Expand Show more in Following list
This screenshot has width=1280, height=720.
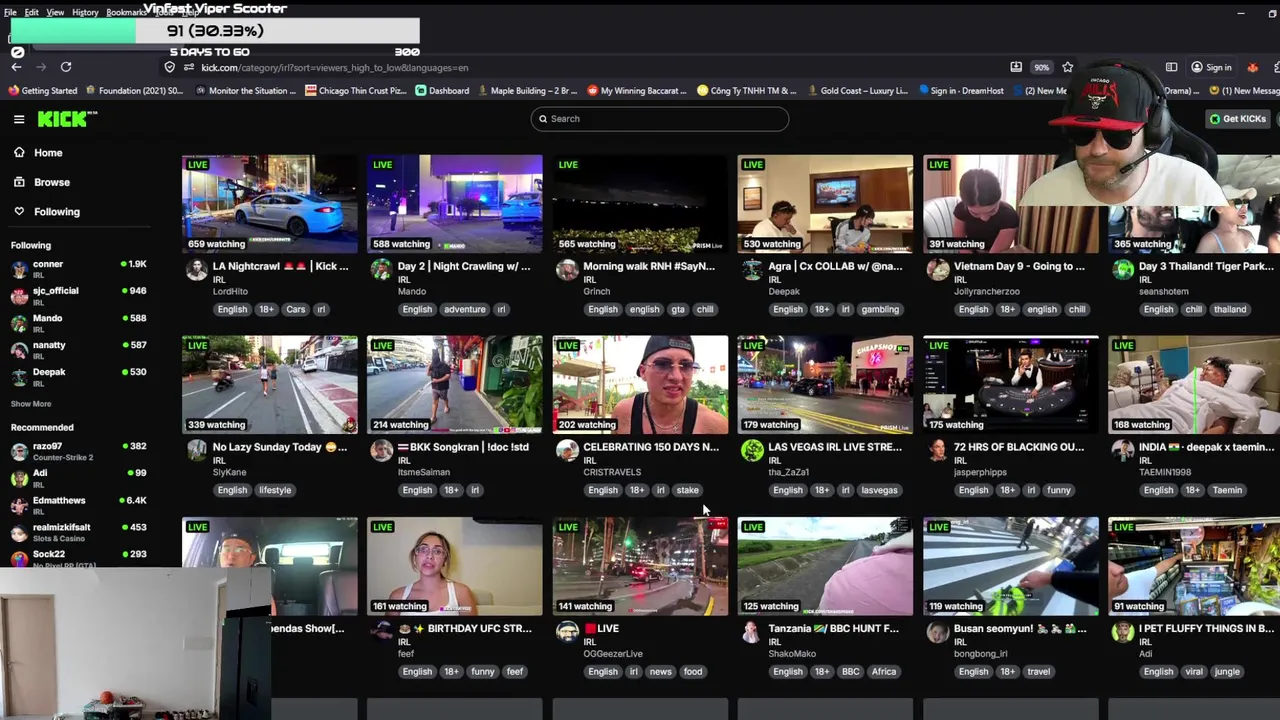tap(31, 404)
